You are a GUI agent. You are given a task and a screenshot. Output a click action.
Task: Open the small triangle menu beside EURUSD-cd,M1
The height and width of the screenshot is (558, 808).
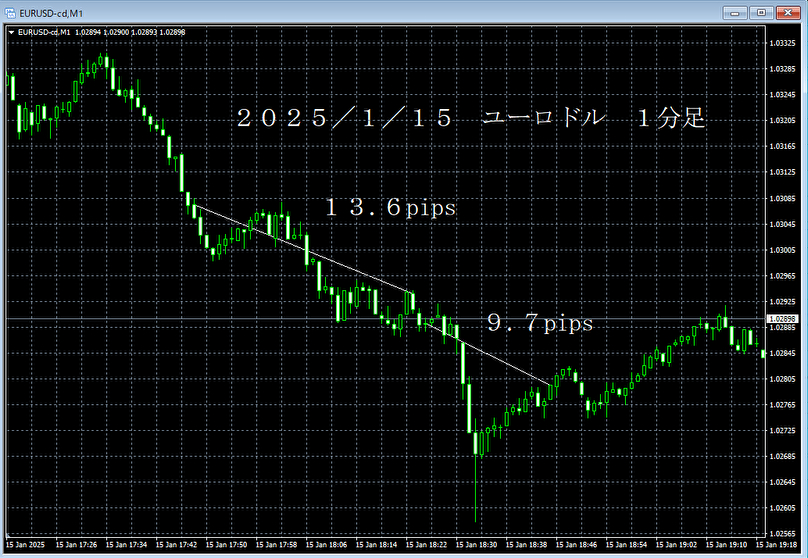click(x=11, y=32)
